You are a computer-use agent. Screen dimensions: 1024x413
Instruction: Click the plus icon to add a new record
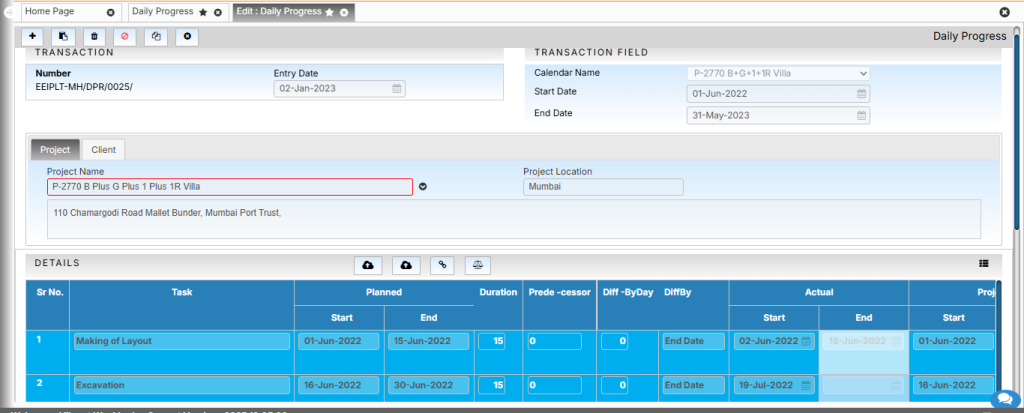click(x=33, y=36)
